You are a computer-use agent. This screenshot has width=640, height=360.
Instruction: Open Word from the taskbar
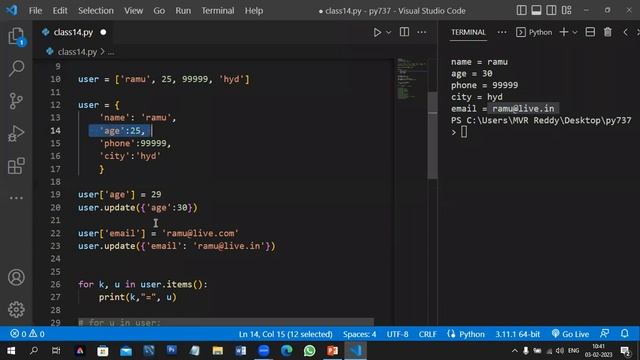[241, 351]
